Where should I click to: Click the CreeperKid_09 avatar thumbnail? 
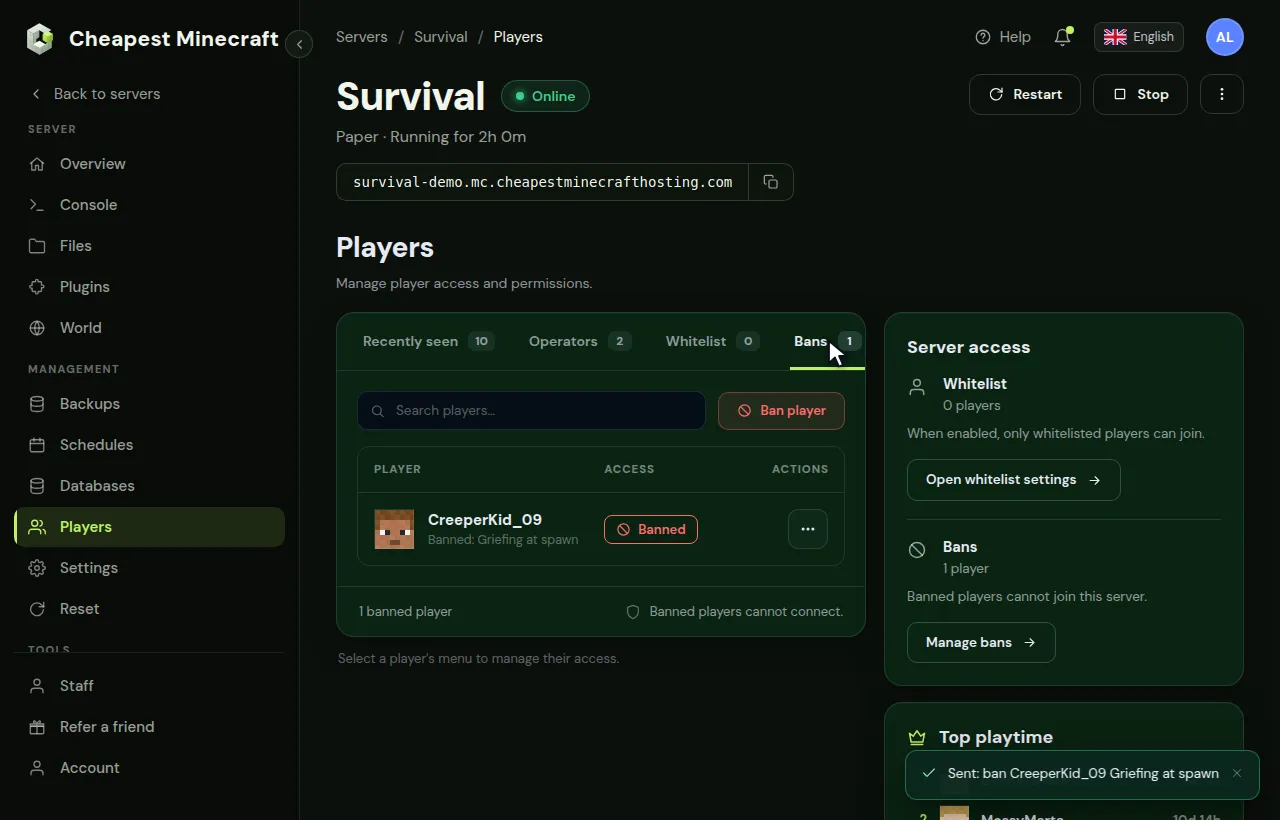click(394, 529)
